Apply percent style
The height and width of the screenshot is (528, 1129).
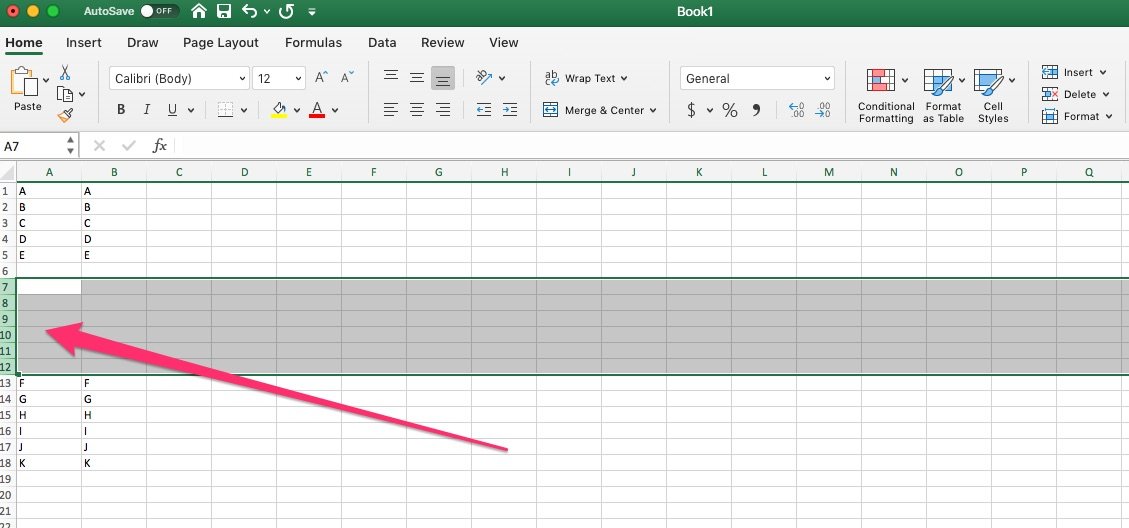coord(730,110)
